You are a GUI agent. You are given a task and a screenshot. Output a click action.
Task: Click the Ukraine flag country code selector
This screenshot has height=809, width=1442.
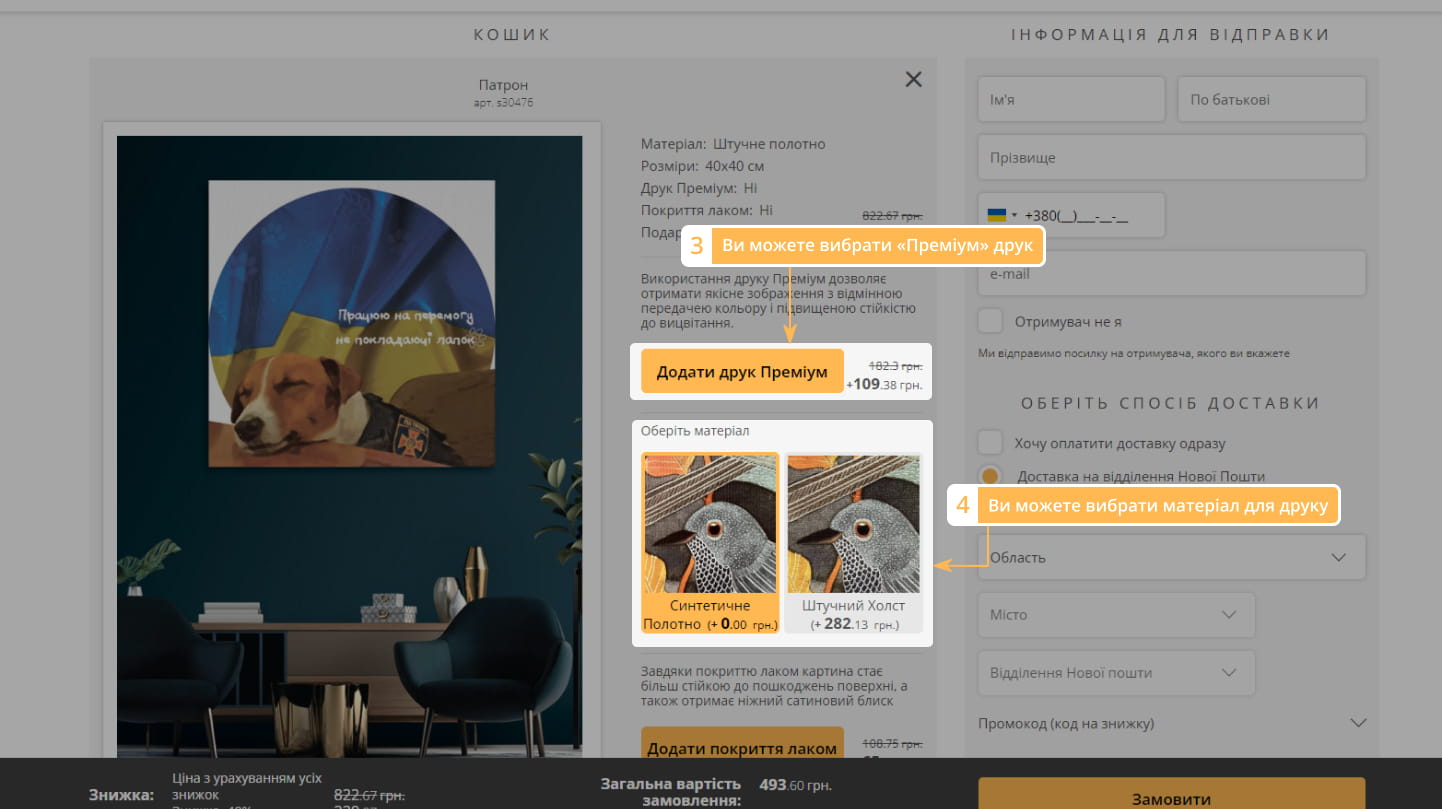pyautogui.click(x=1001, y=216)
